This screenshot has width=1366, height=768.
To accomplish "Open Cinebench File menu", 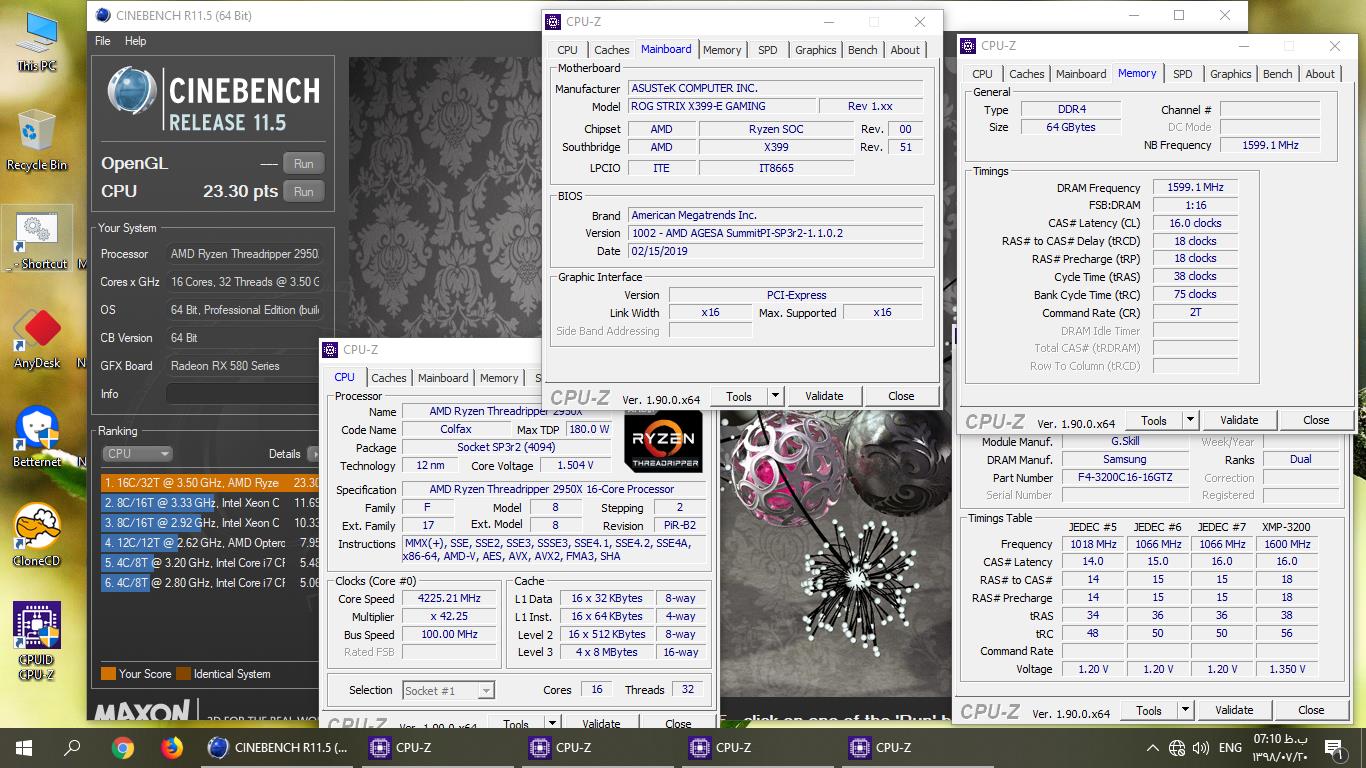I will [102, 41].
